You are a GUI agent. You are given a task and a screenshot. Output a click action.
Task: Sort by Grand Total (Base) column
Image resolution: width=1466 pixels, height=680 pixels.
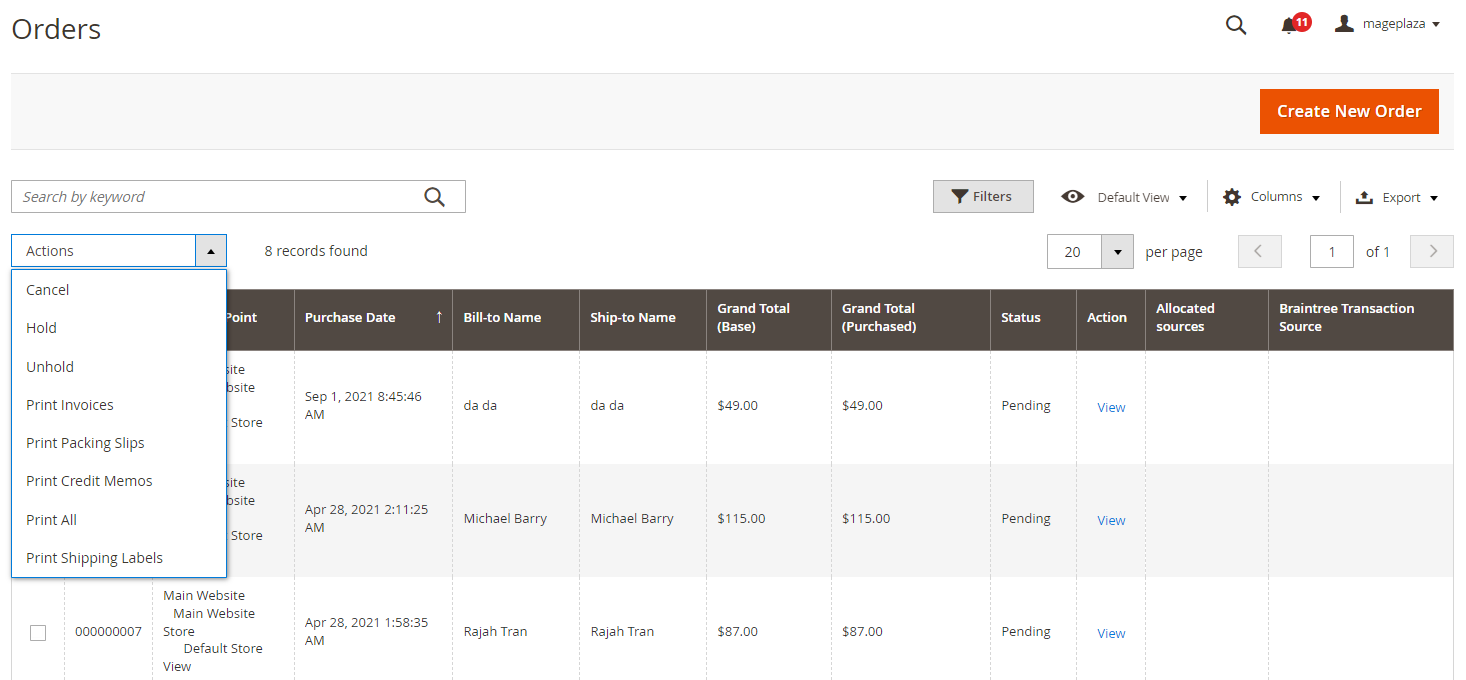pos(769,318)
